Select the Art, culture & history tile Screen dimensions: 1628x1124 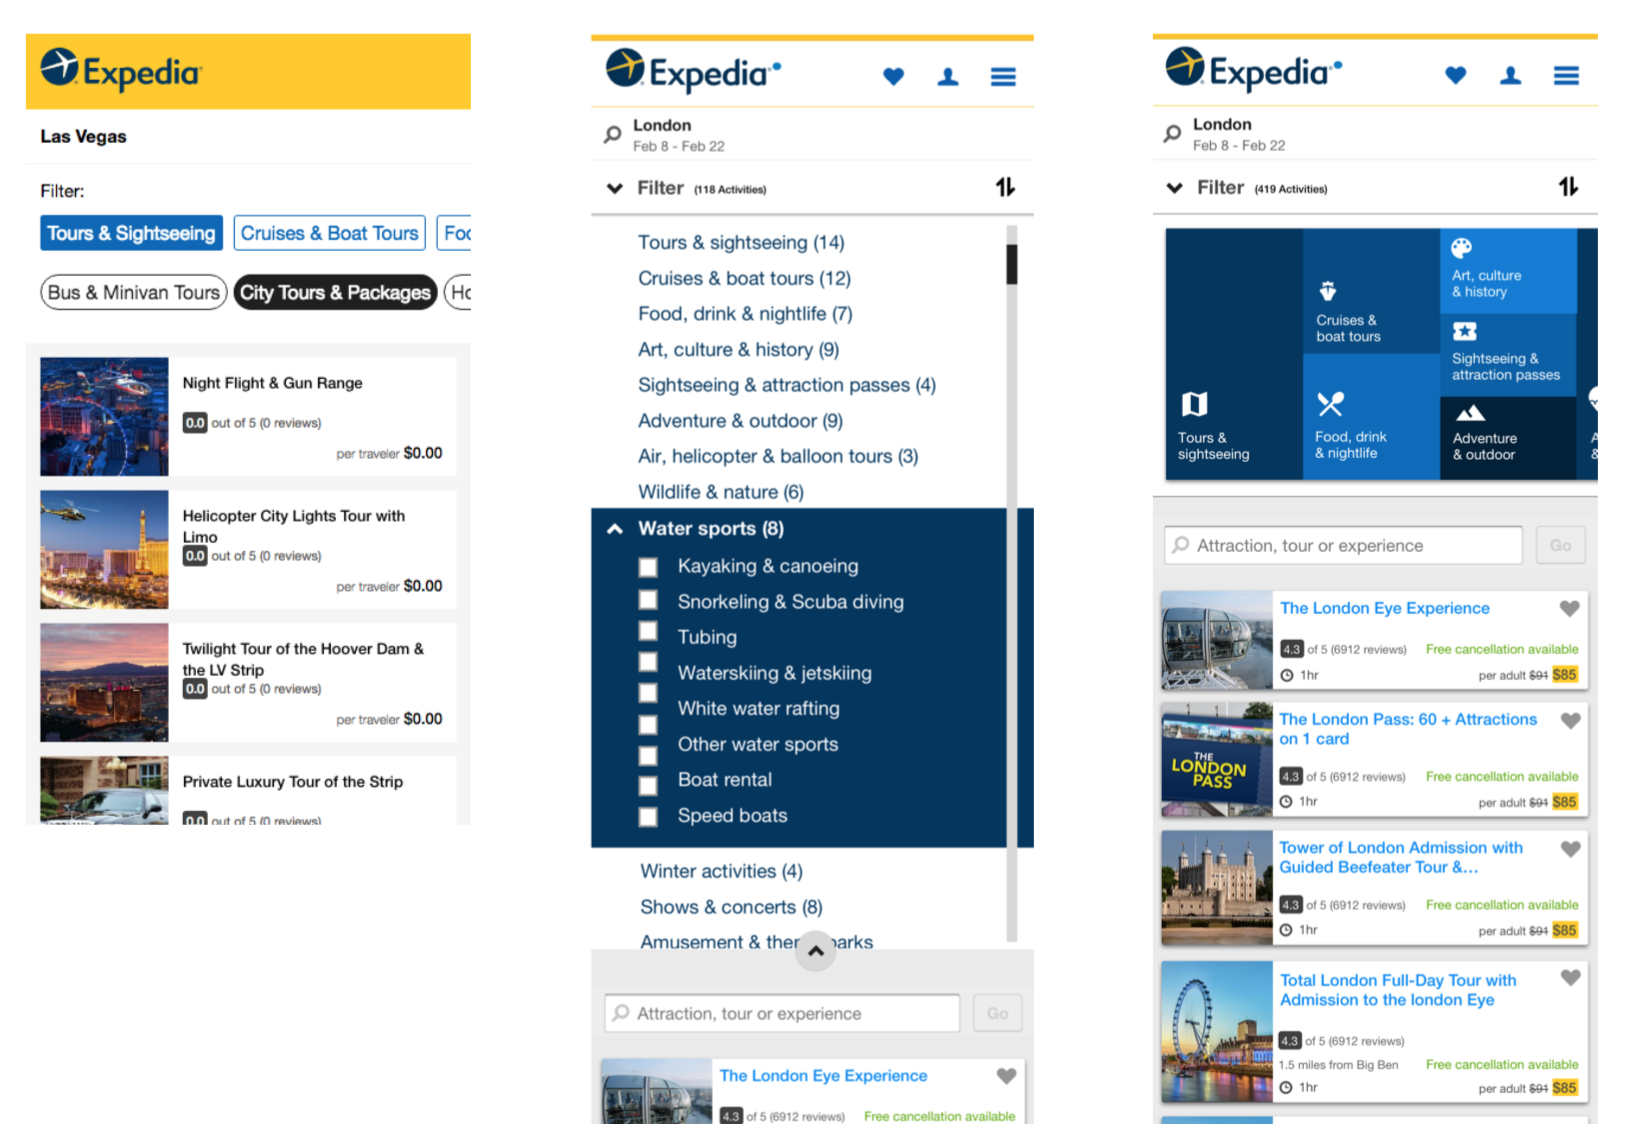pos(1508,270)
